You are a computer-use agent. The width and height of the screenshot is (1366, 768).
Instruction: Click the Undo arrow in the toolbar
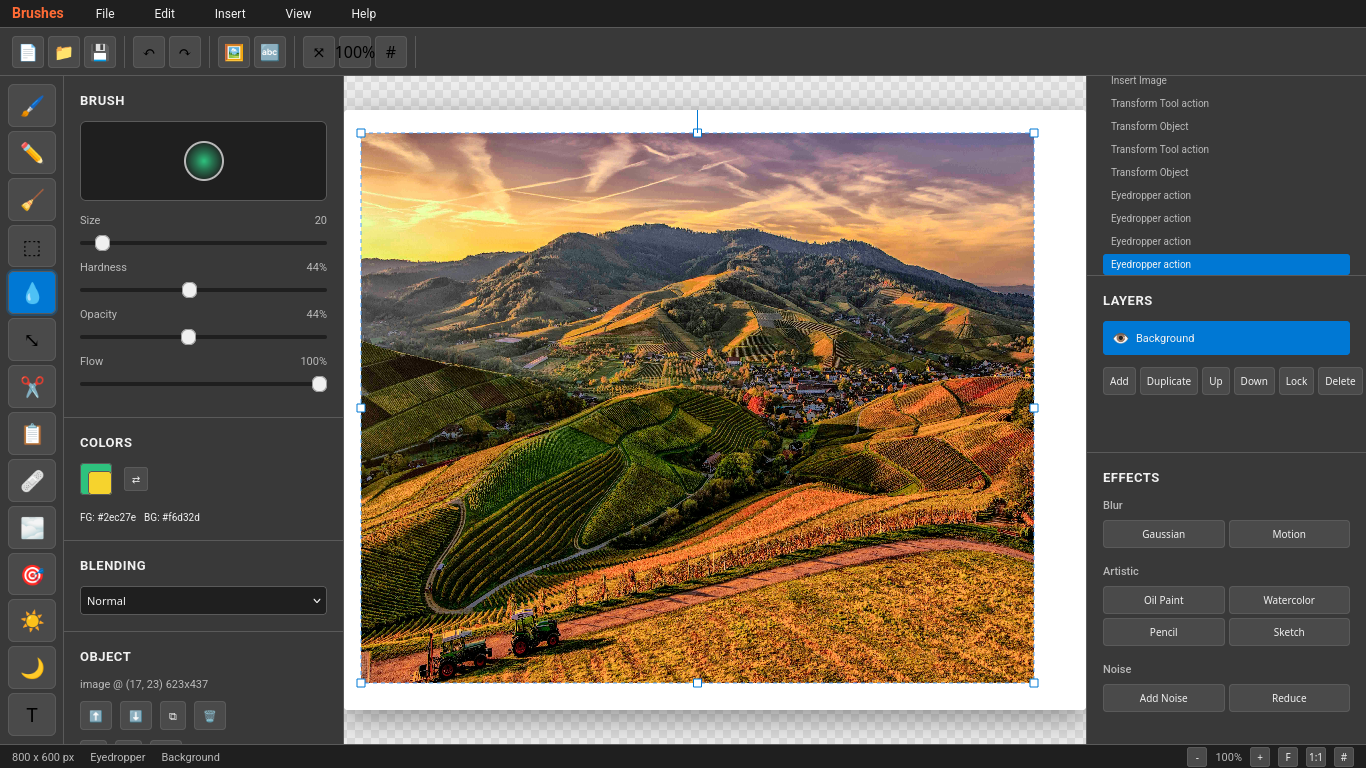[x=148, y=52]
